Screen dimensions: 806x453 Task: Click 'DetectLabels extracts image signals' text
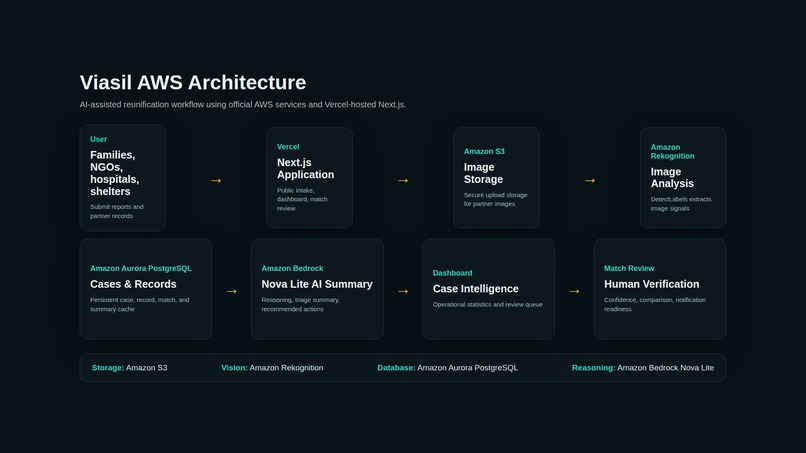click(681, 204)
